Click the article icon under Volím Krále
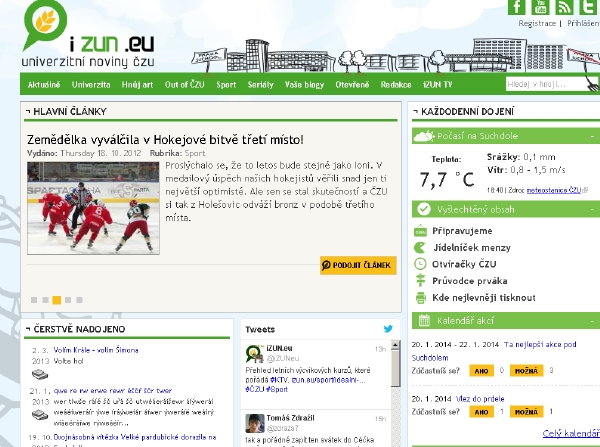 pos(40,374)
